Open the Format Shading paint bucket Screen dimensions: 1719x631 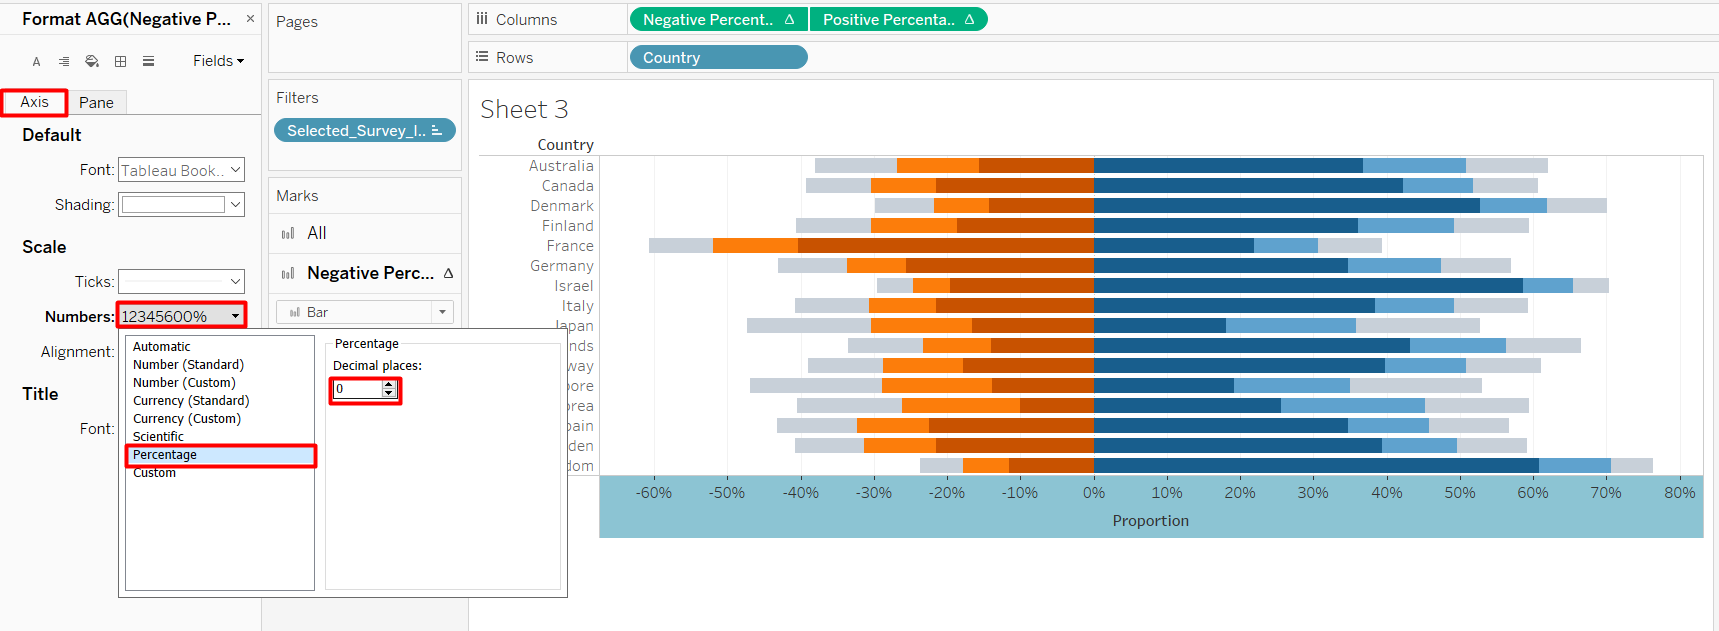(92, 62)
